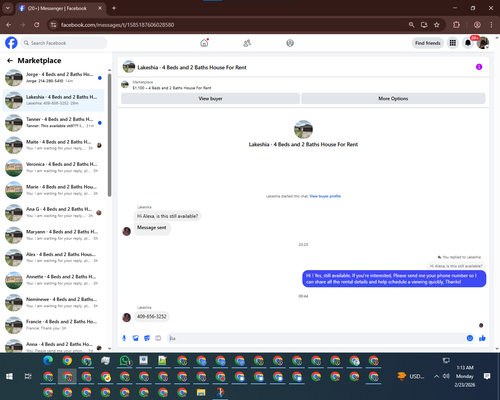Open Alex's conversation
500x400 pixels.
[x=53, y=257]
